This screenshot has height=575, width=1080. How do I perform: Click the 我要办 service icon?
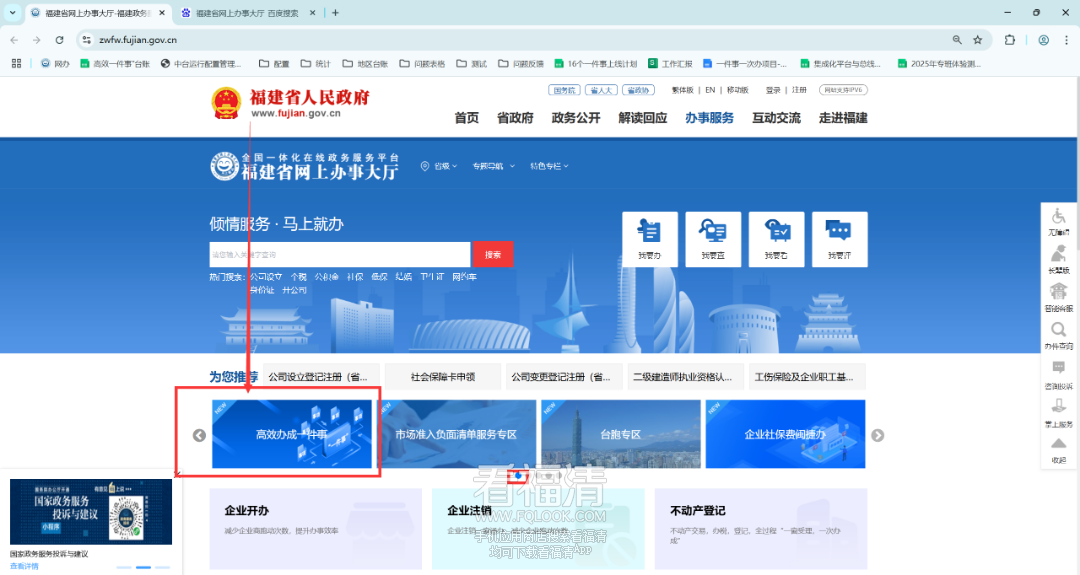pos(649,239)
